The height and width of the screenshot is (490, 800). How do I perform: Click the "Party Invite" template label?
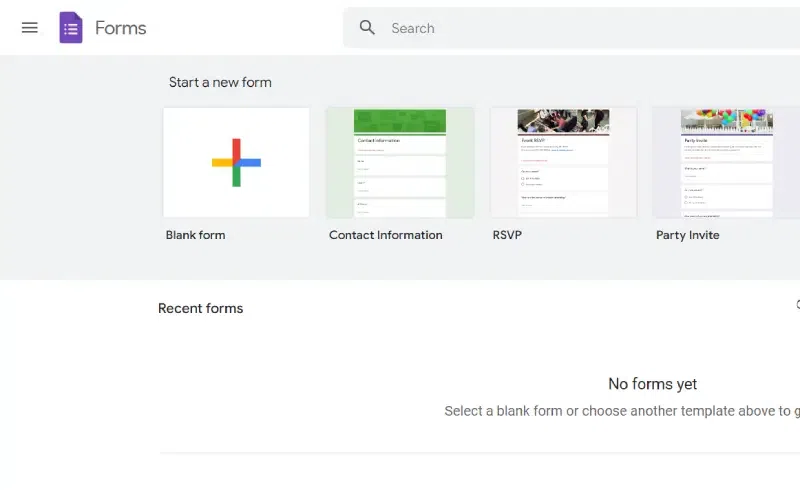[x=687, y=235]
